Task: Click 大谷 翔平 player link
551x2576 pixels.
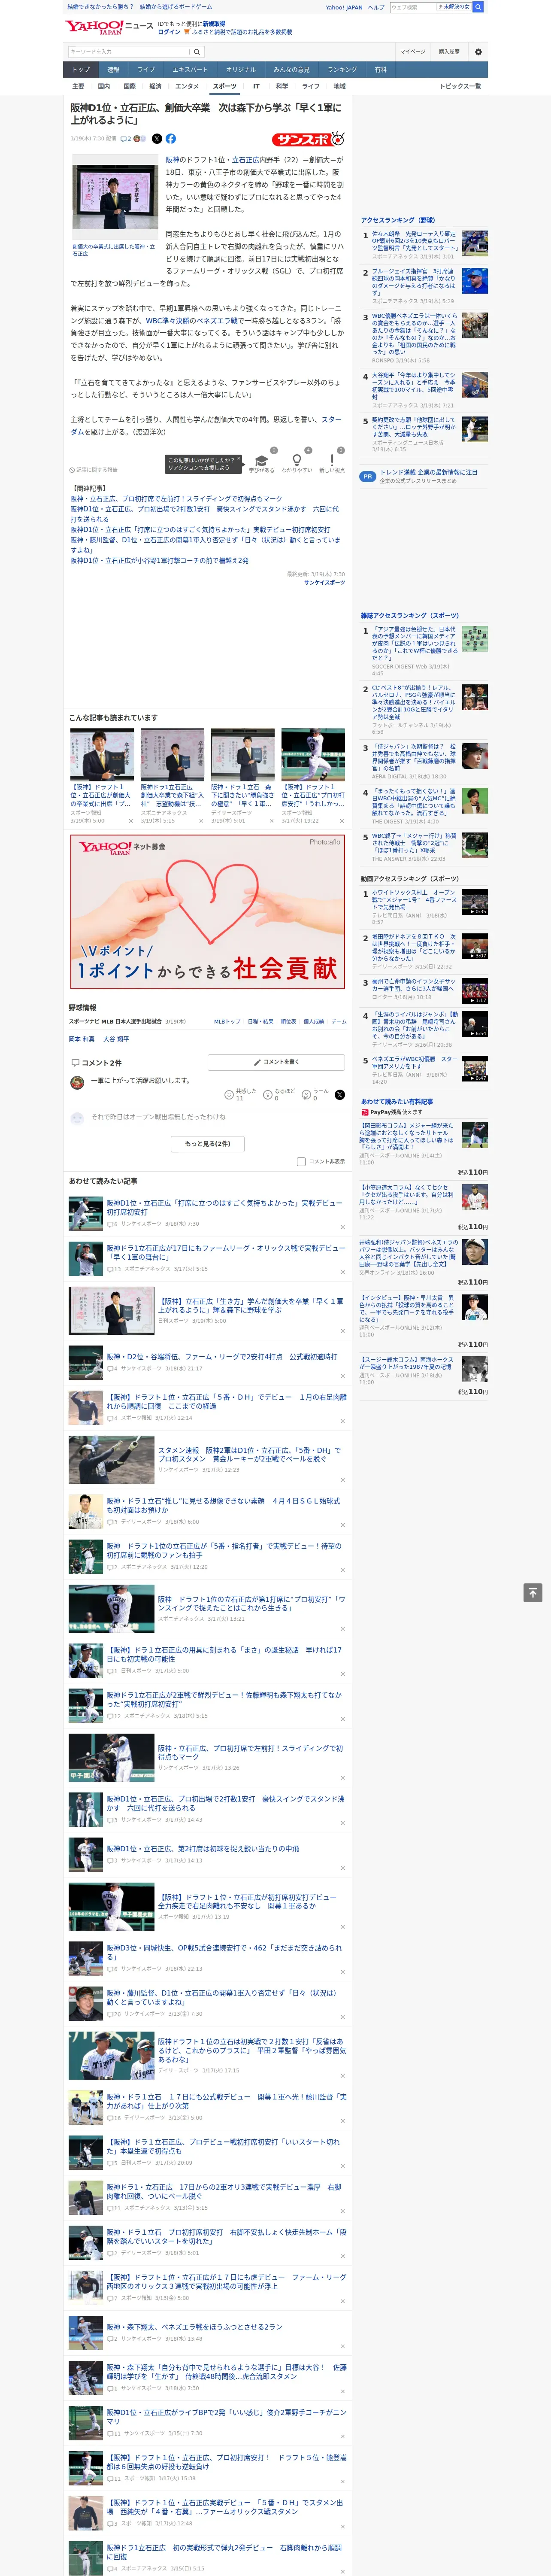Action: pyautogui.click(x=116, y=1039)
